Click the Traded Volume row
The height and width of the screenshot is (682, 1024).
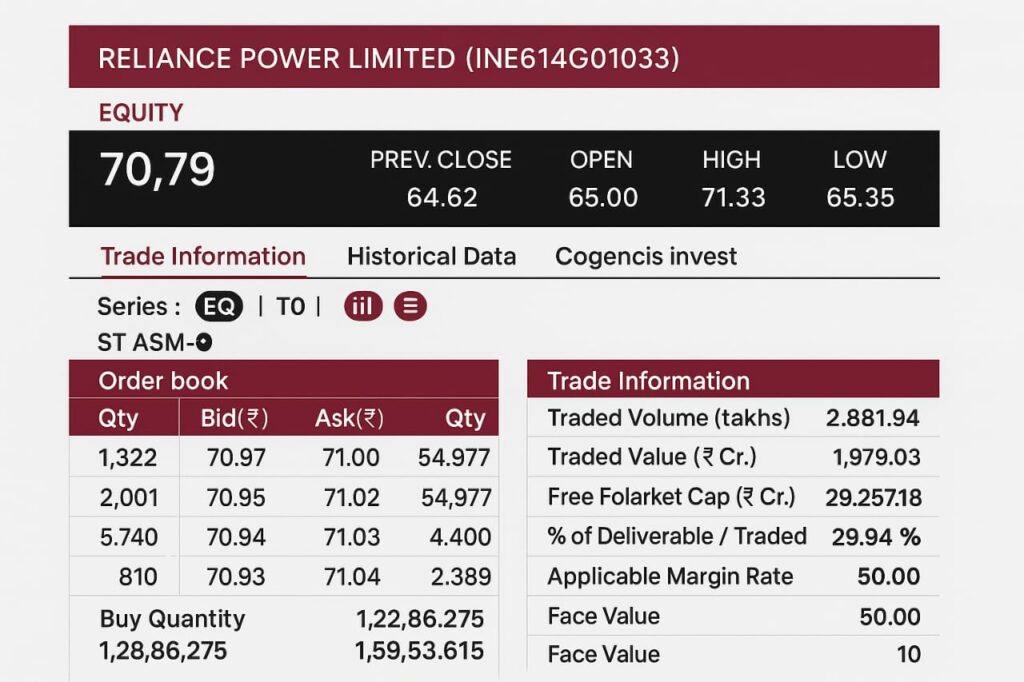[733, 418]
